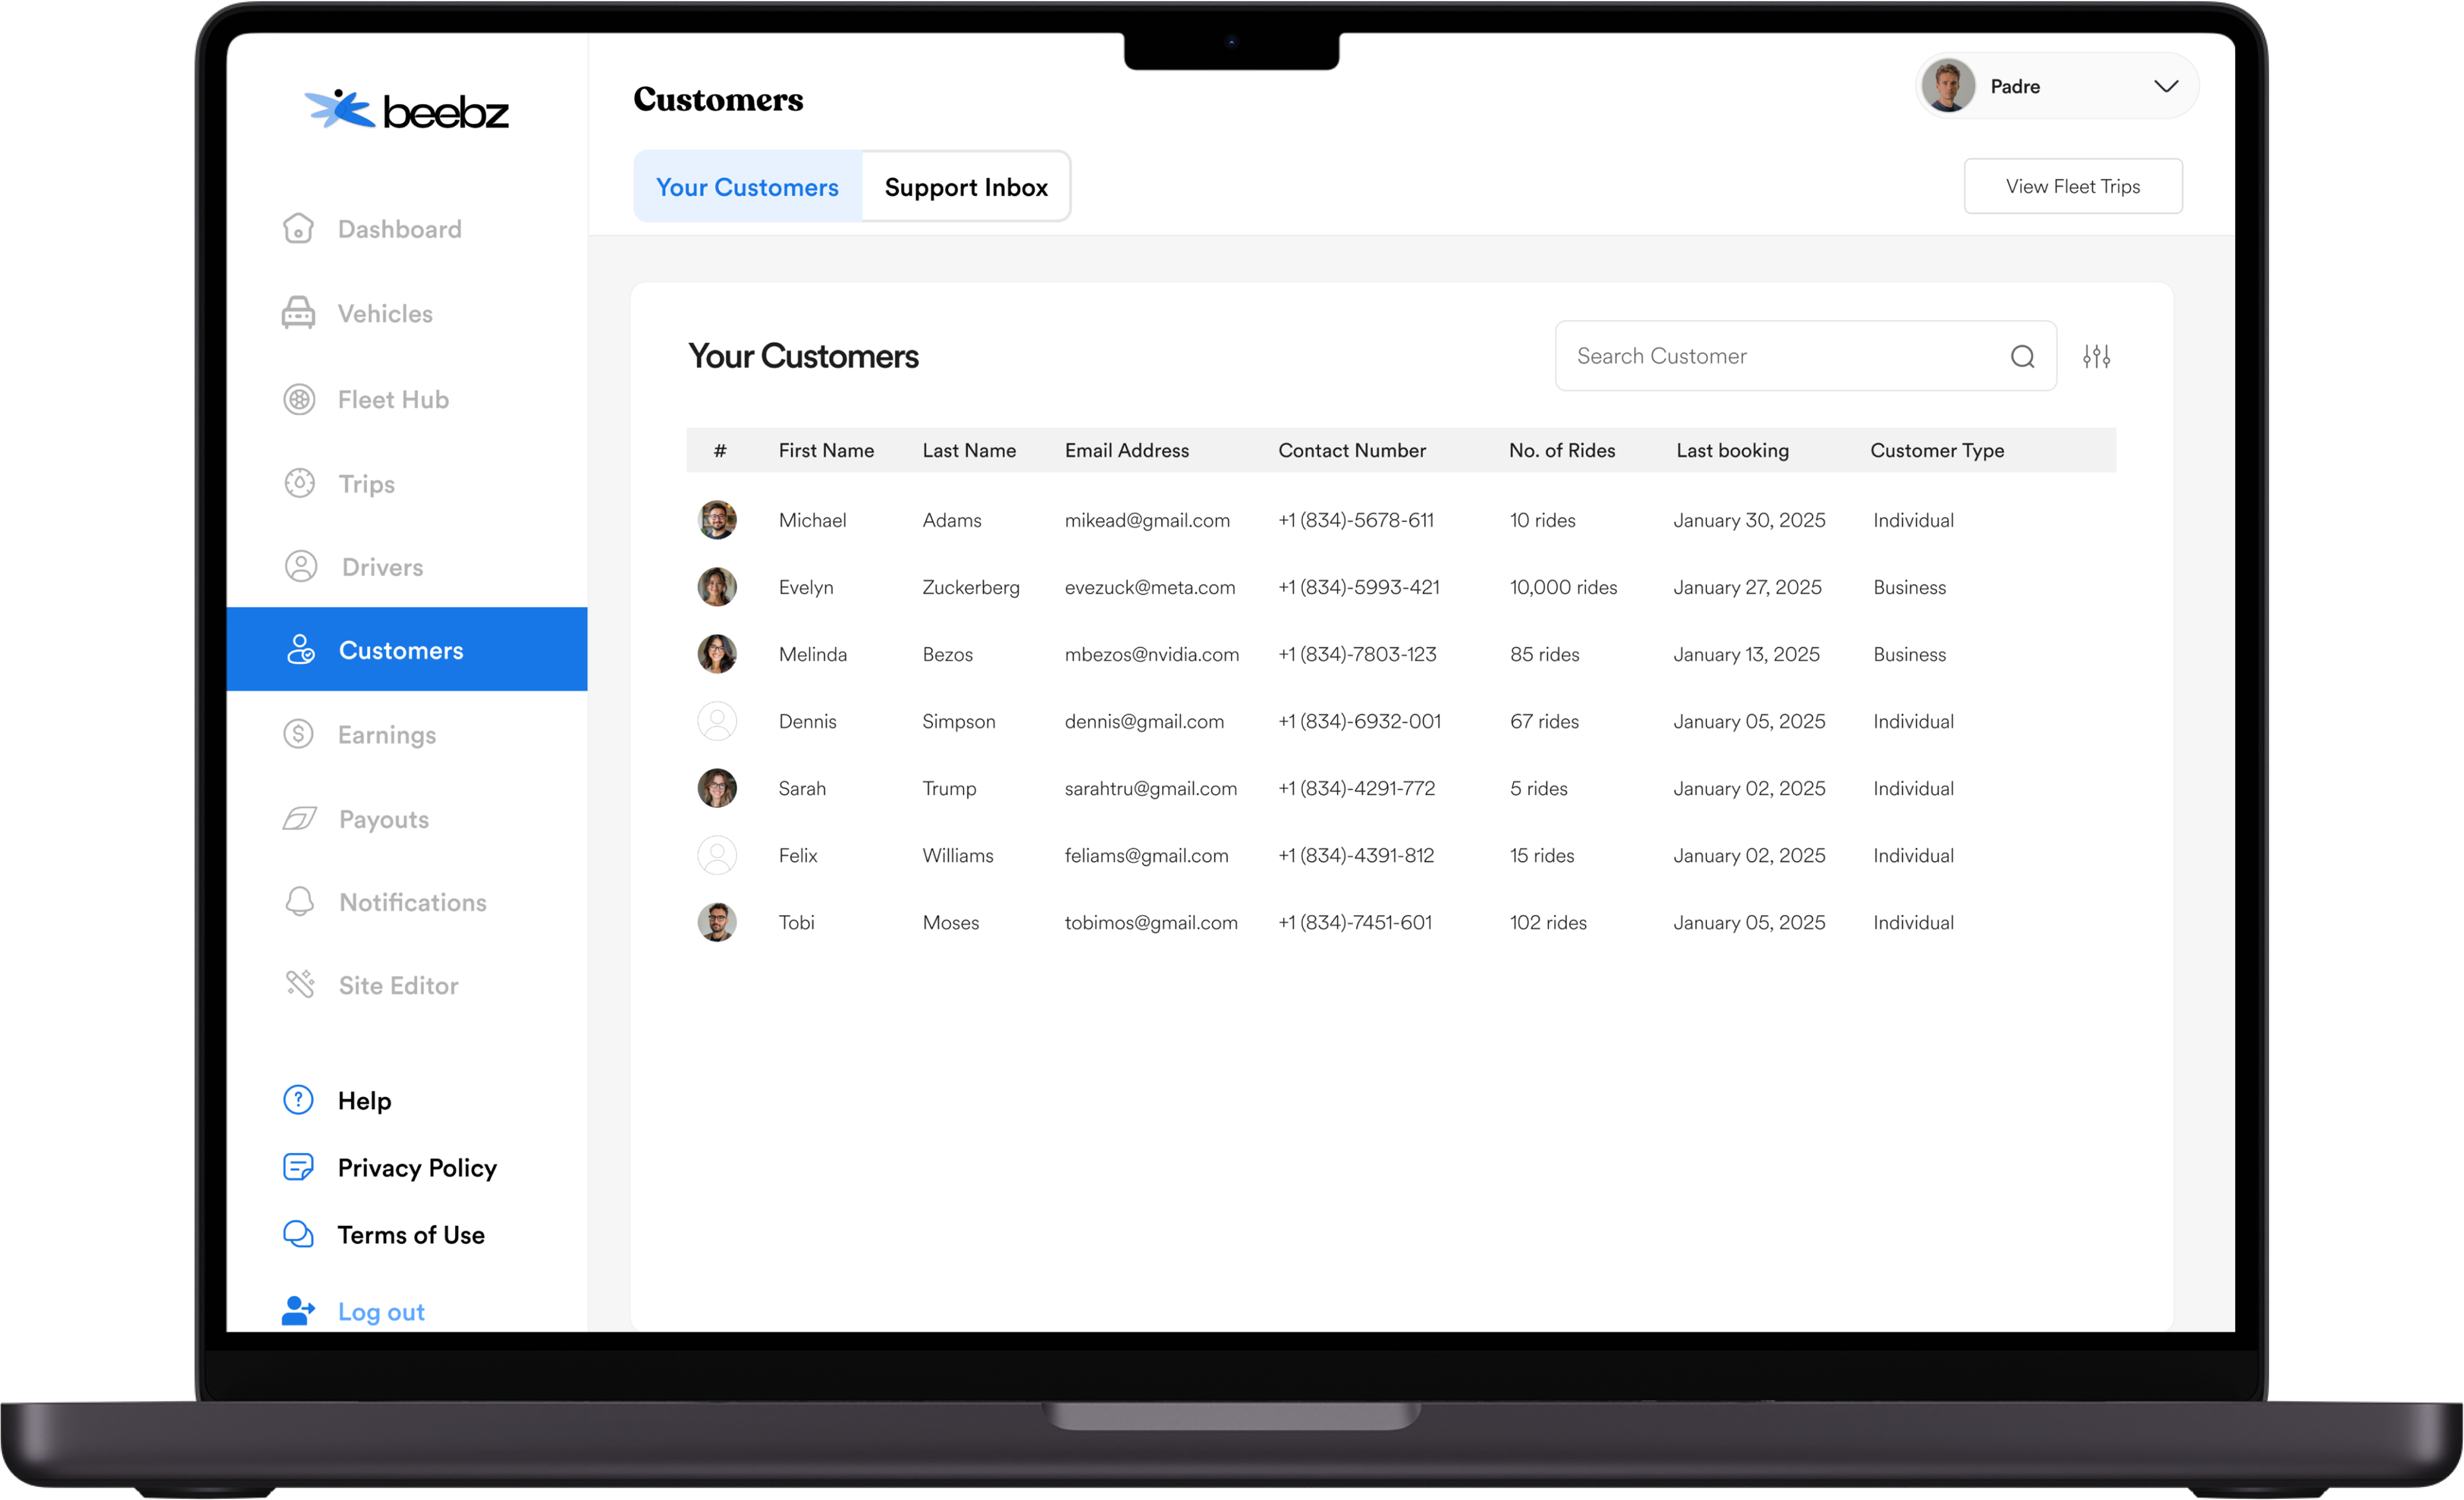Click the Payouts icon
The image size is (2464, 1500).
299,819
